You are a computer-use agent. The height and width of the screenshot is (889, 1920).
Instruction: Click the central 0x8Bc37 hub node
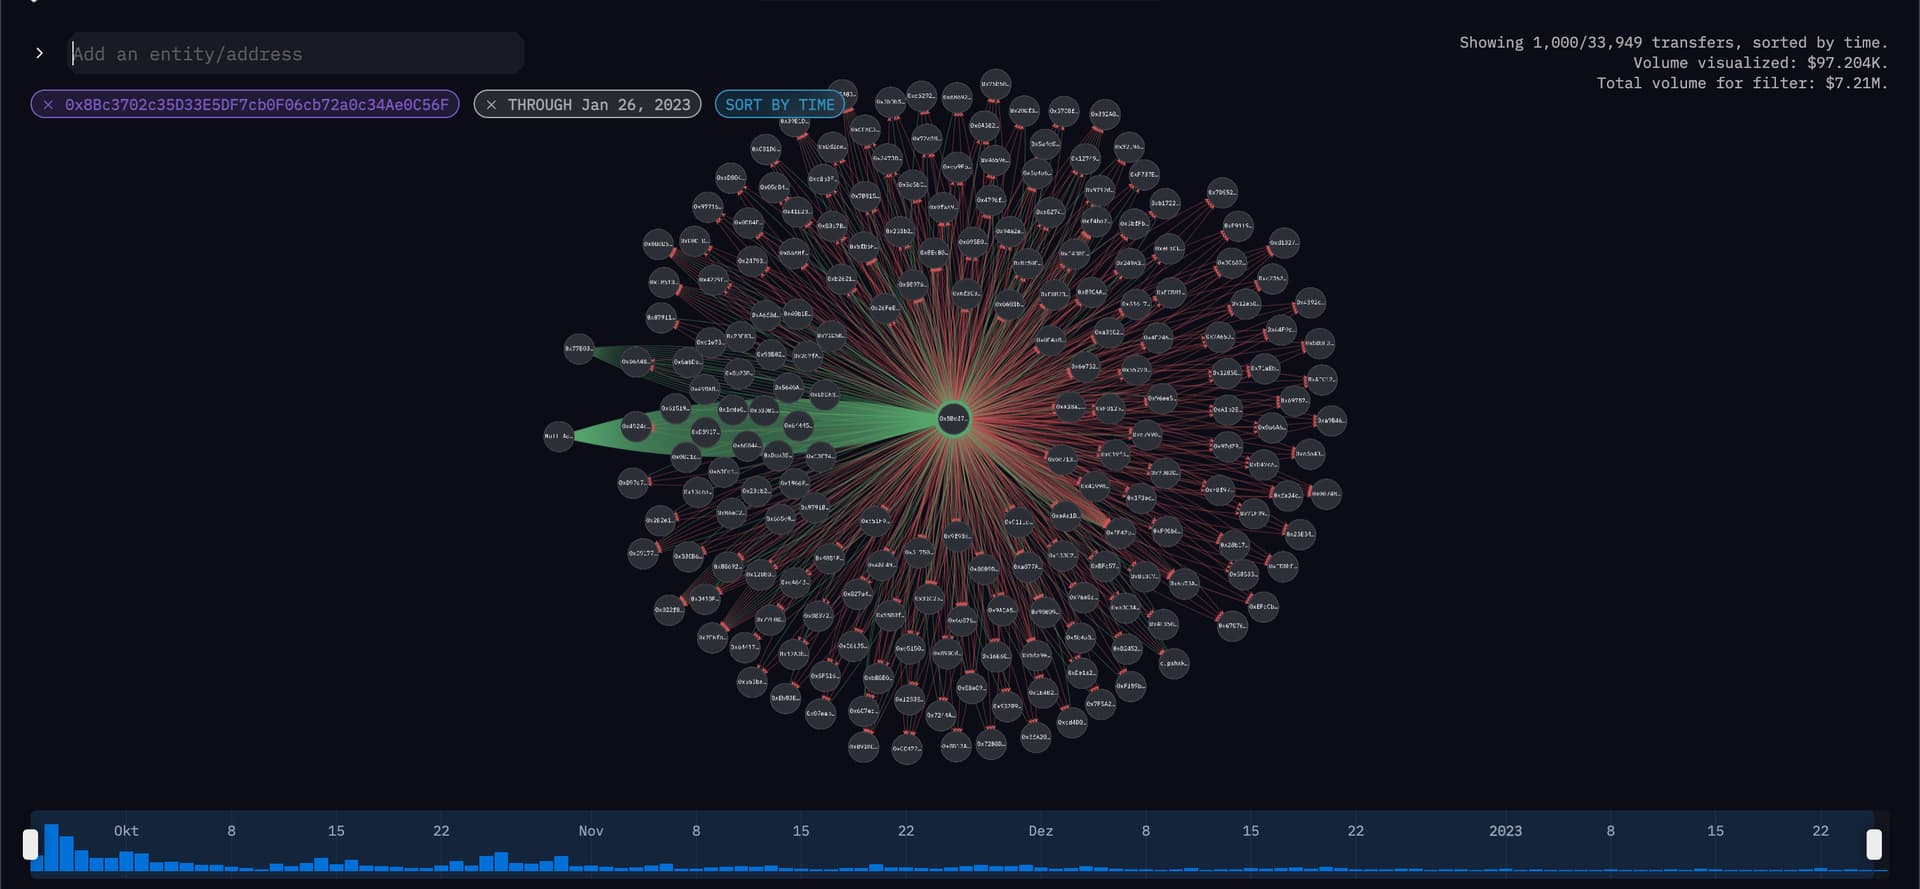click(953, 418)
